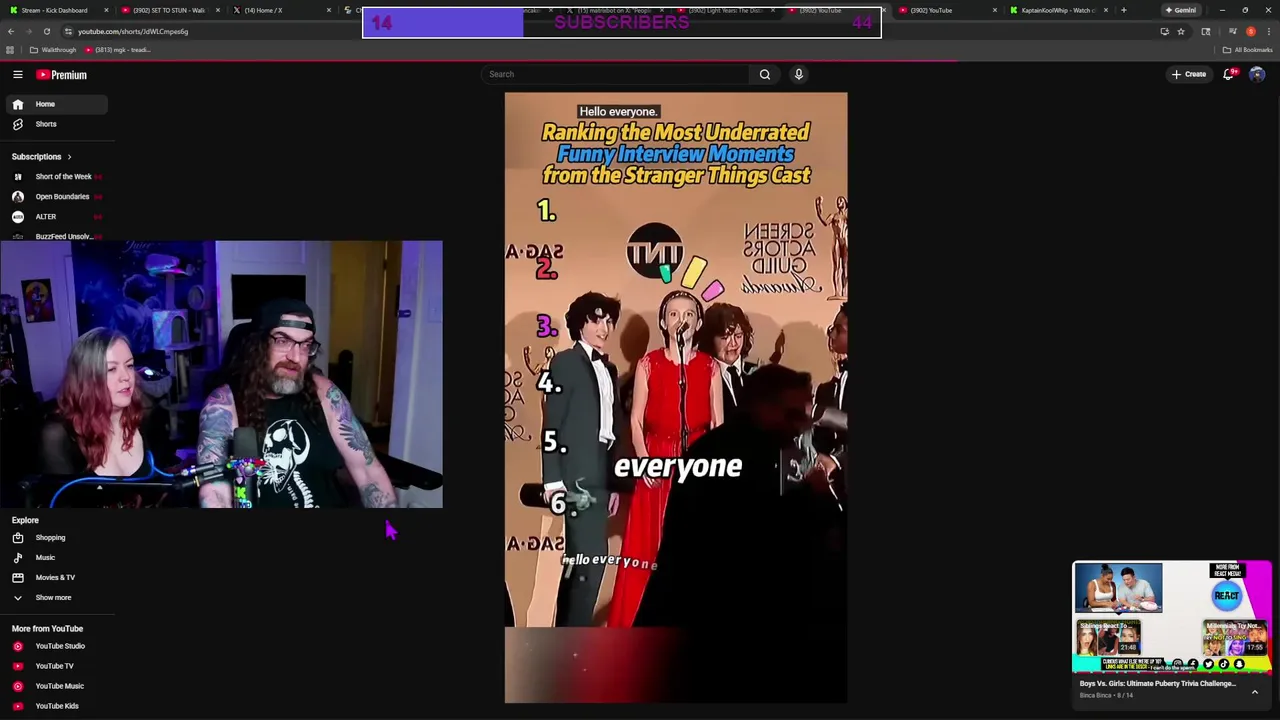Image resolution: width=1280 pixels, height=720 pixels.
Task: Click the REACT channel logo in miniplayer
Action: pos(1227,595)
